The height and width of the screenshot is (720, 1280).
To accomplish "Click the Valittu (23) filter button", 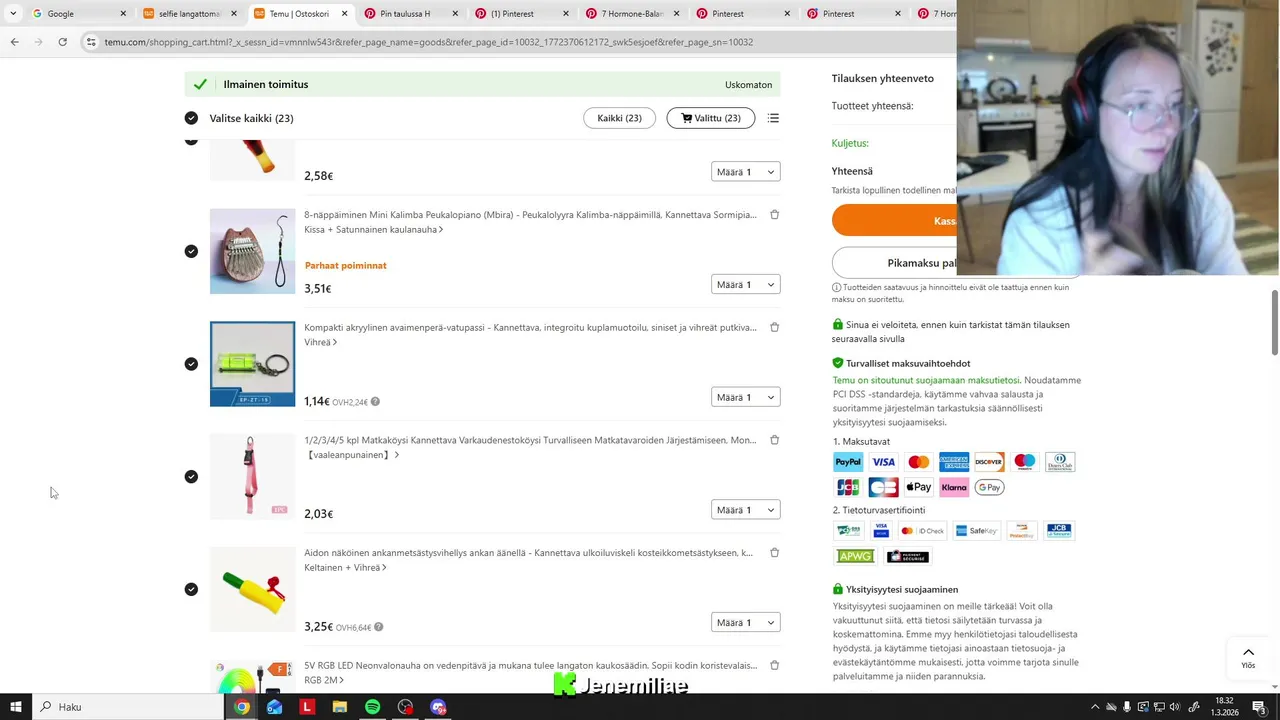I will pos(711,118).
